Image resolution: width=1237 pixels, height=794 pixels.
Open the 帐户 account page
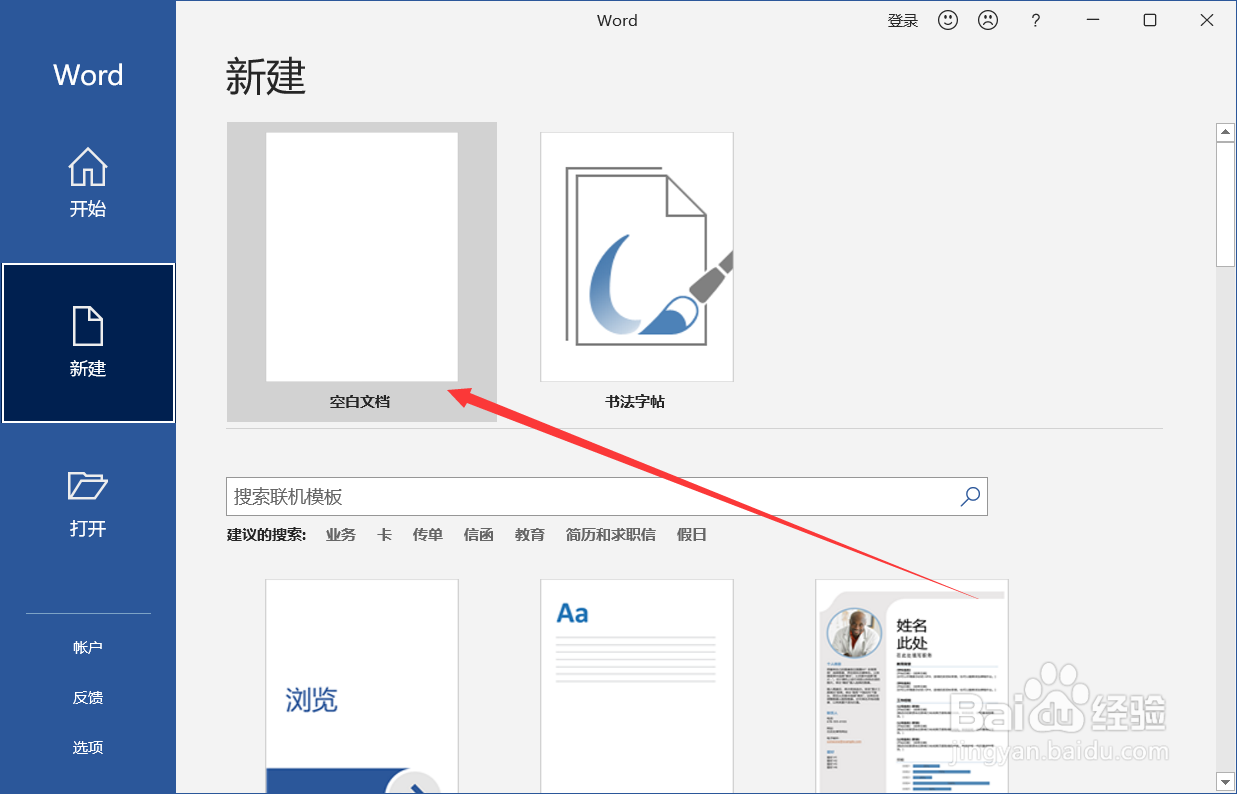point(88,647)
